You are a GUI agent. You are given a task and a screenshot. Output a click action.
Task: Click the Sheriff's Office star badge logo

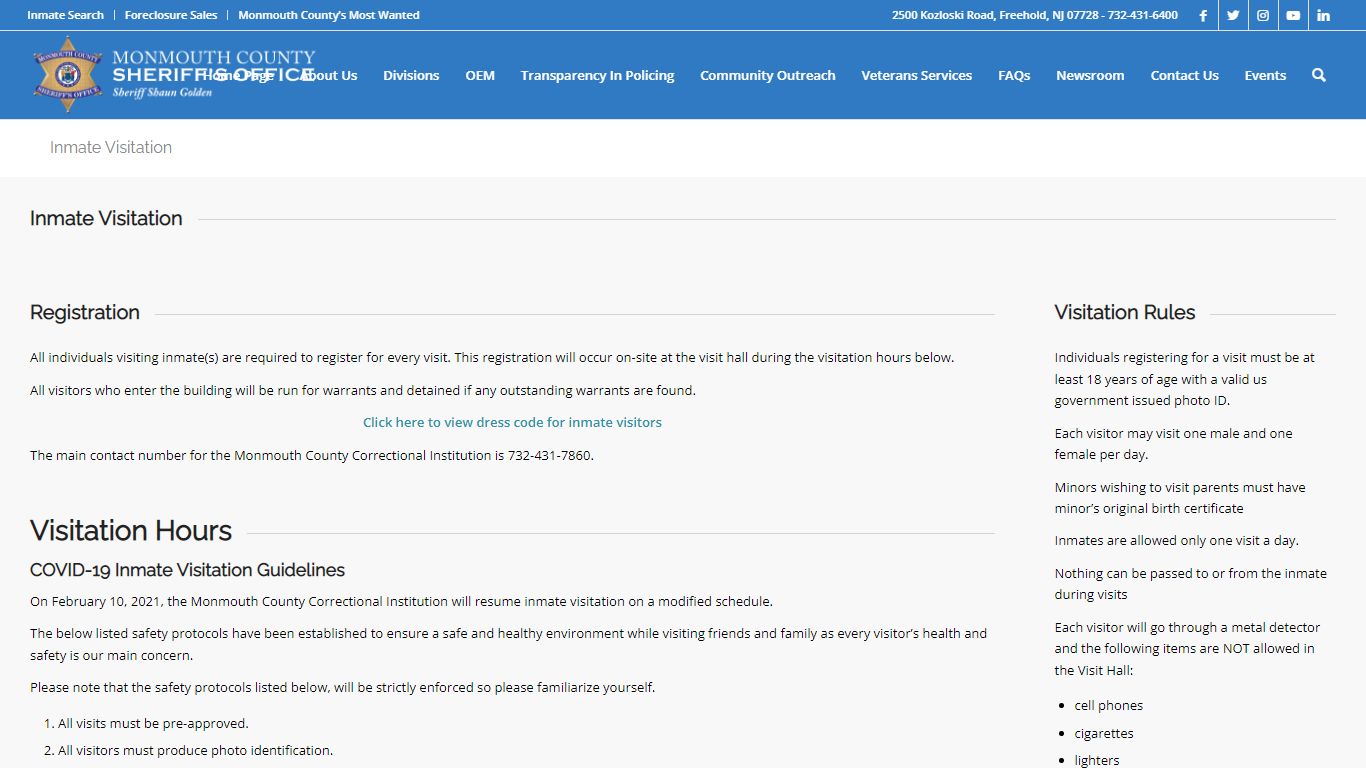point(68,74)
